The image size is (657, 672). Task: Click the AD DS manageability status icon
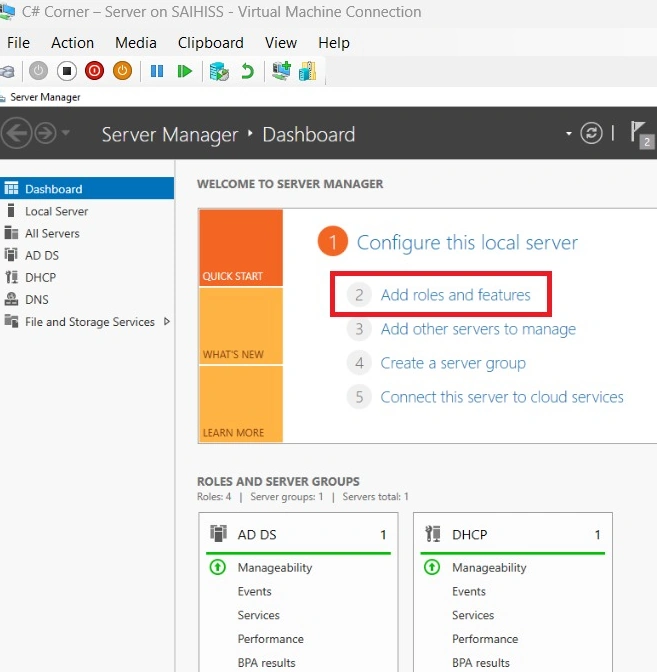click(x=218, y=567)
